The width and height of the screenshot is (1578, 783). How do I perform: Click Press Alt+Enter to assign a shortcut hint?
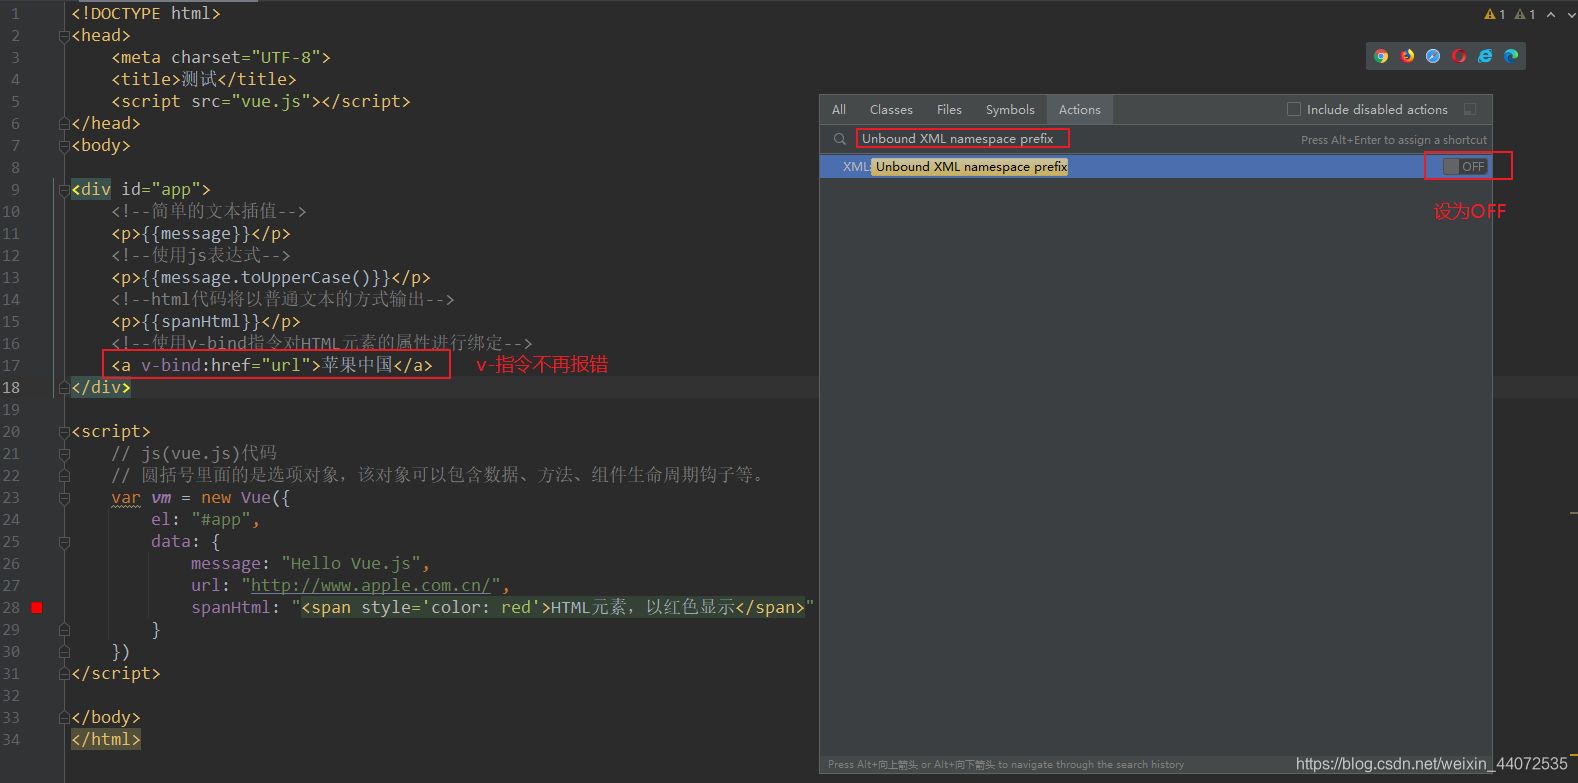[1394, 140]
